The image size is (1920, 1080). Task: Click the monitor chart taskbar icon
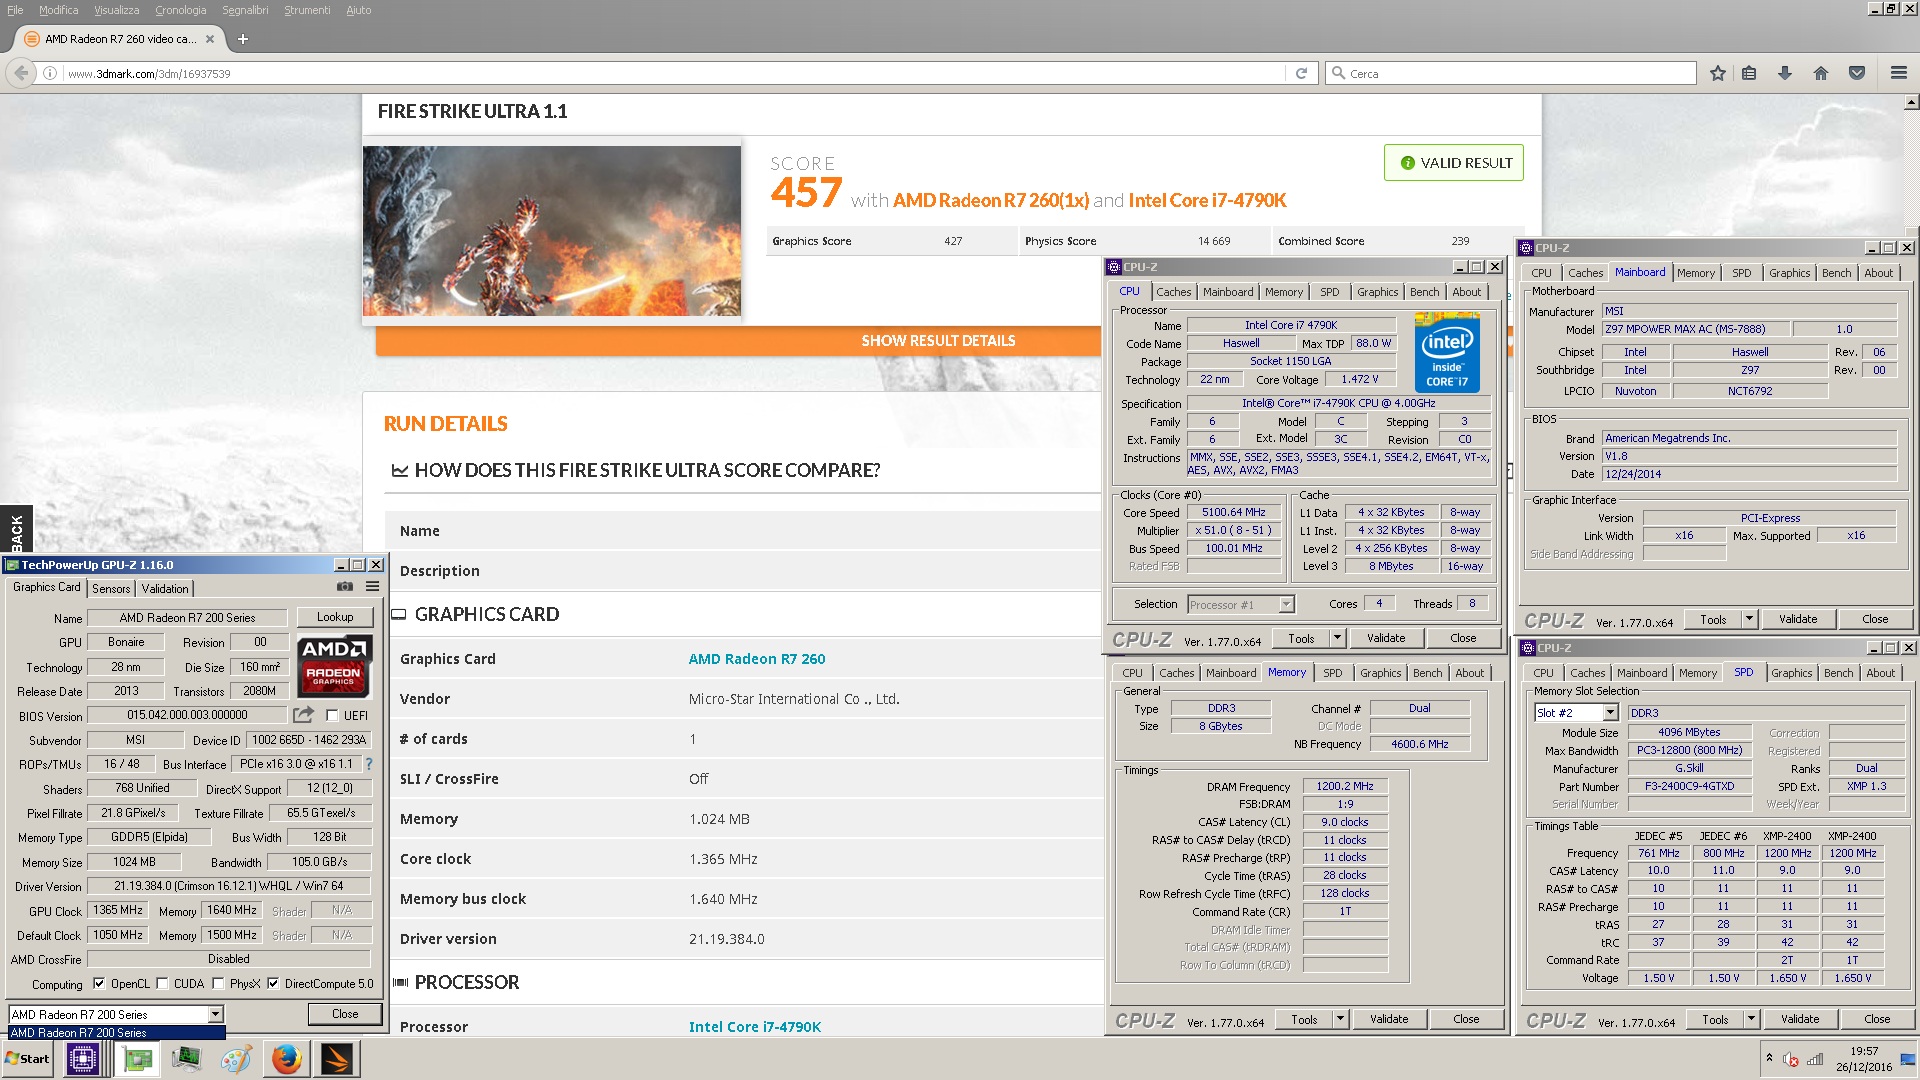click(187, 1059)
